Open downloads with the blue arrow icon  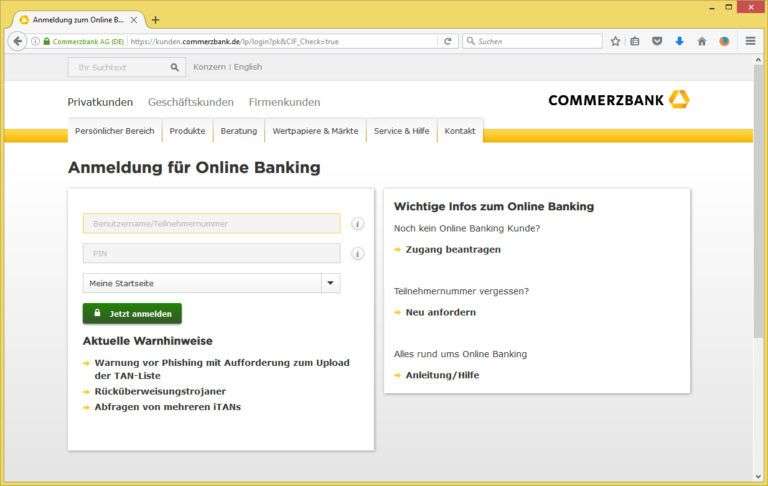tap(679, 41)
